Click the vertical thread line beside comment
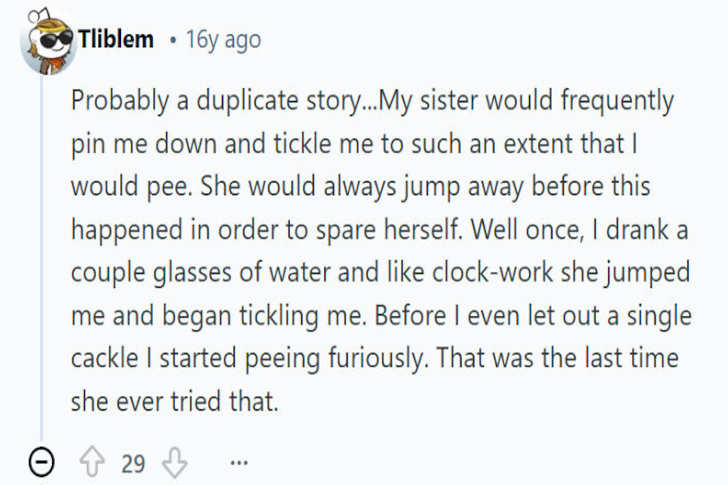Screen dimensions: 728x485 (x=41, y=250)
